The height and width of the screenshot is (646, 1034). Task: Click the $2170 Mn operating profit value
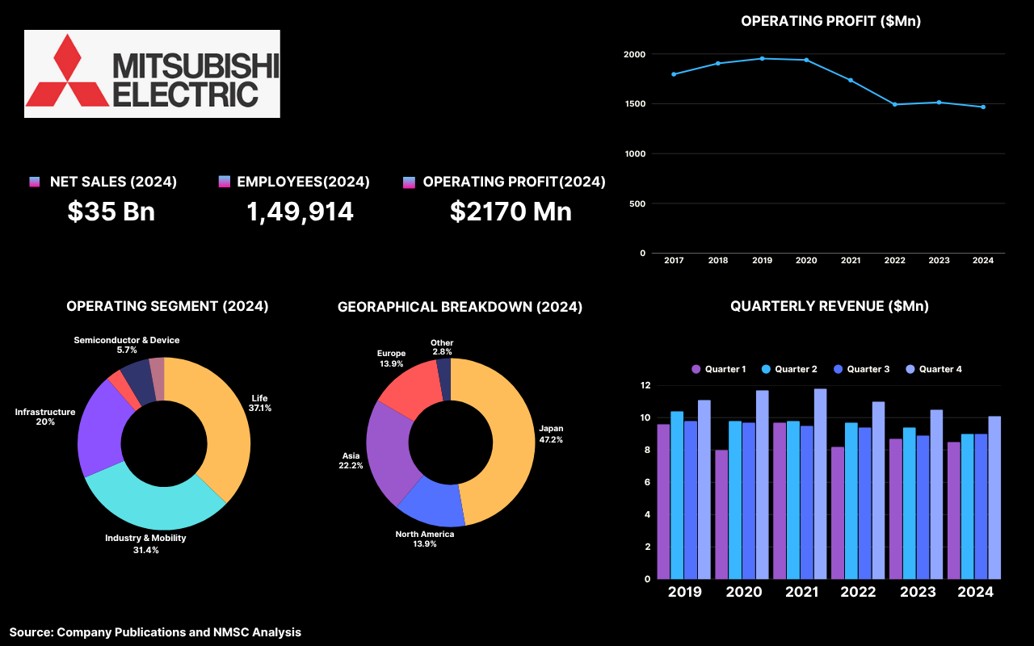(x=510, y=211)
